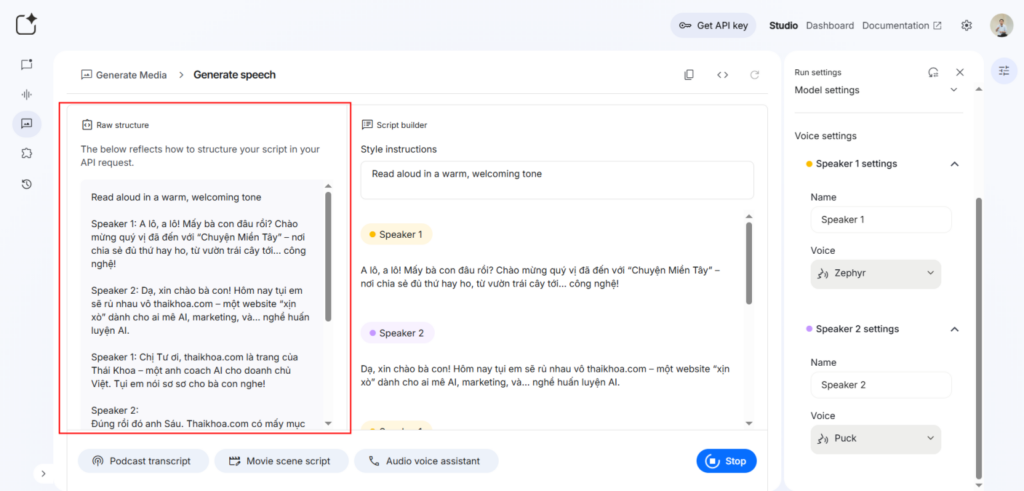
Task: Click the AI Studio logo icon
Action: point(26,24)
